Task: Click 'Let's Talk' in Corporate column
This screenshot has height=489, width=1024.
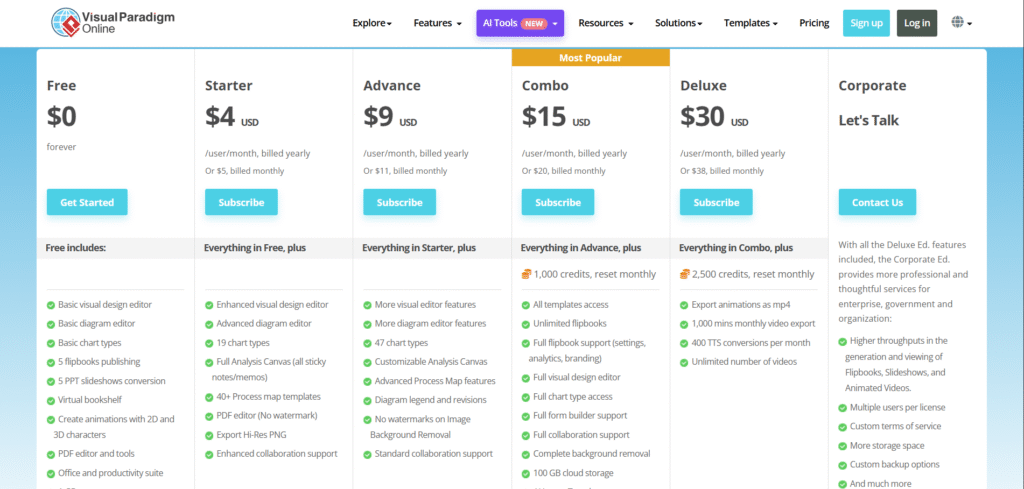Action: click(x=869, y=121)
